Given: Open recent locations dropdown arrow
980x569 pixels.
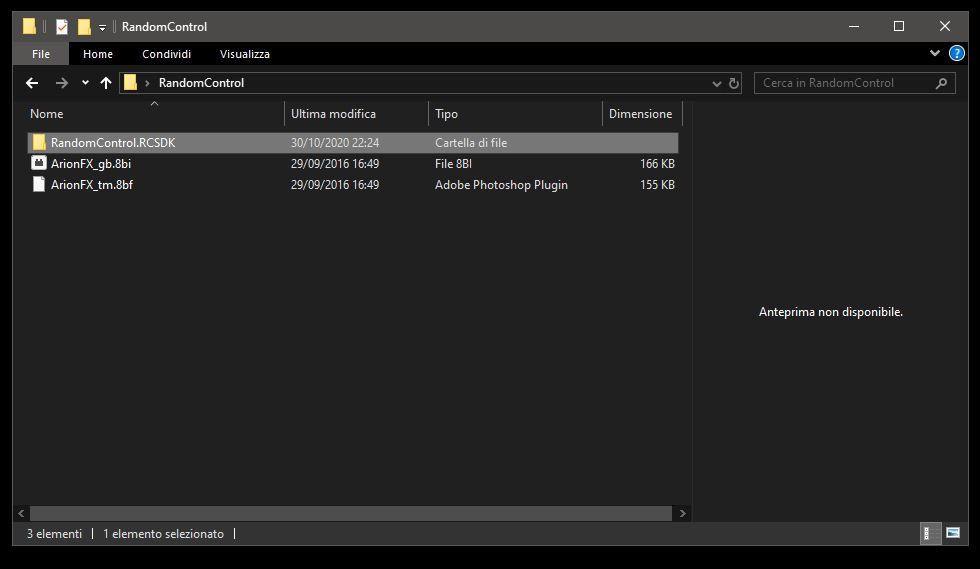Looking at the screenshot, I should 85,83.
